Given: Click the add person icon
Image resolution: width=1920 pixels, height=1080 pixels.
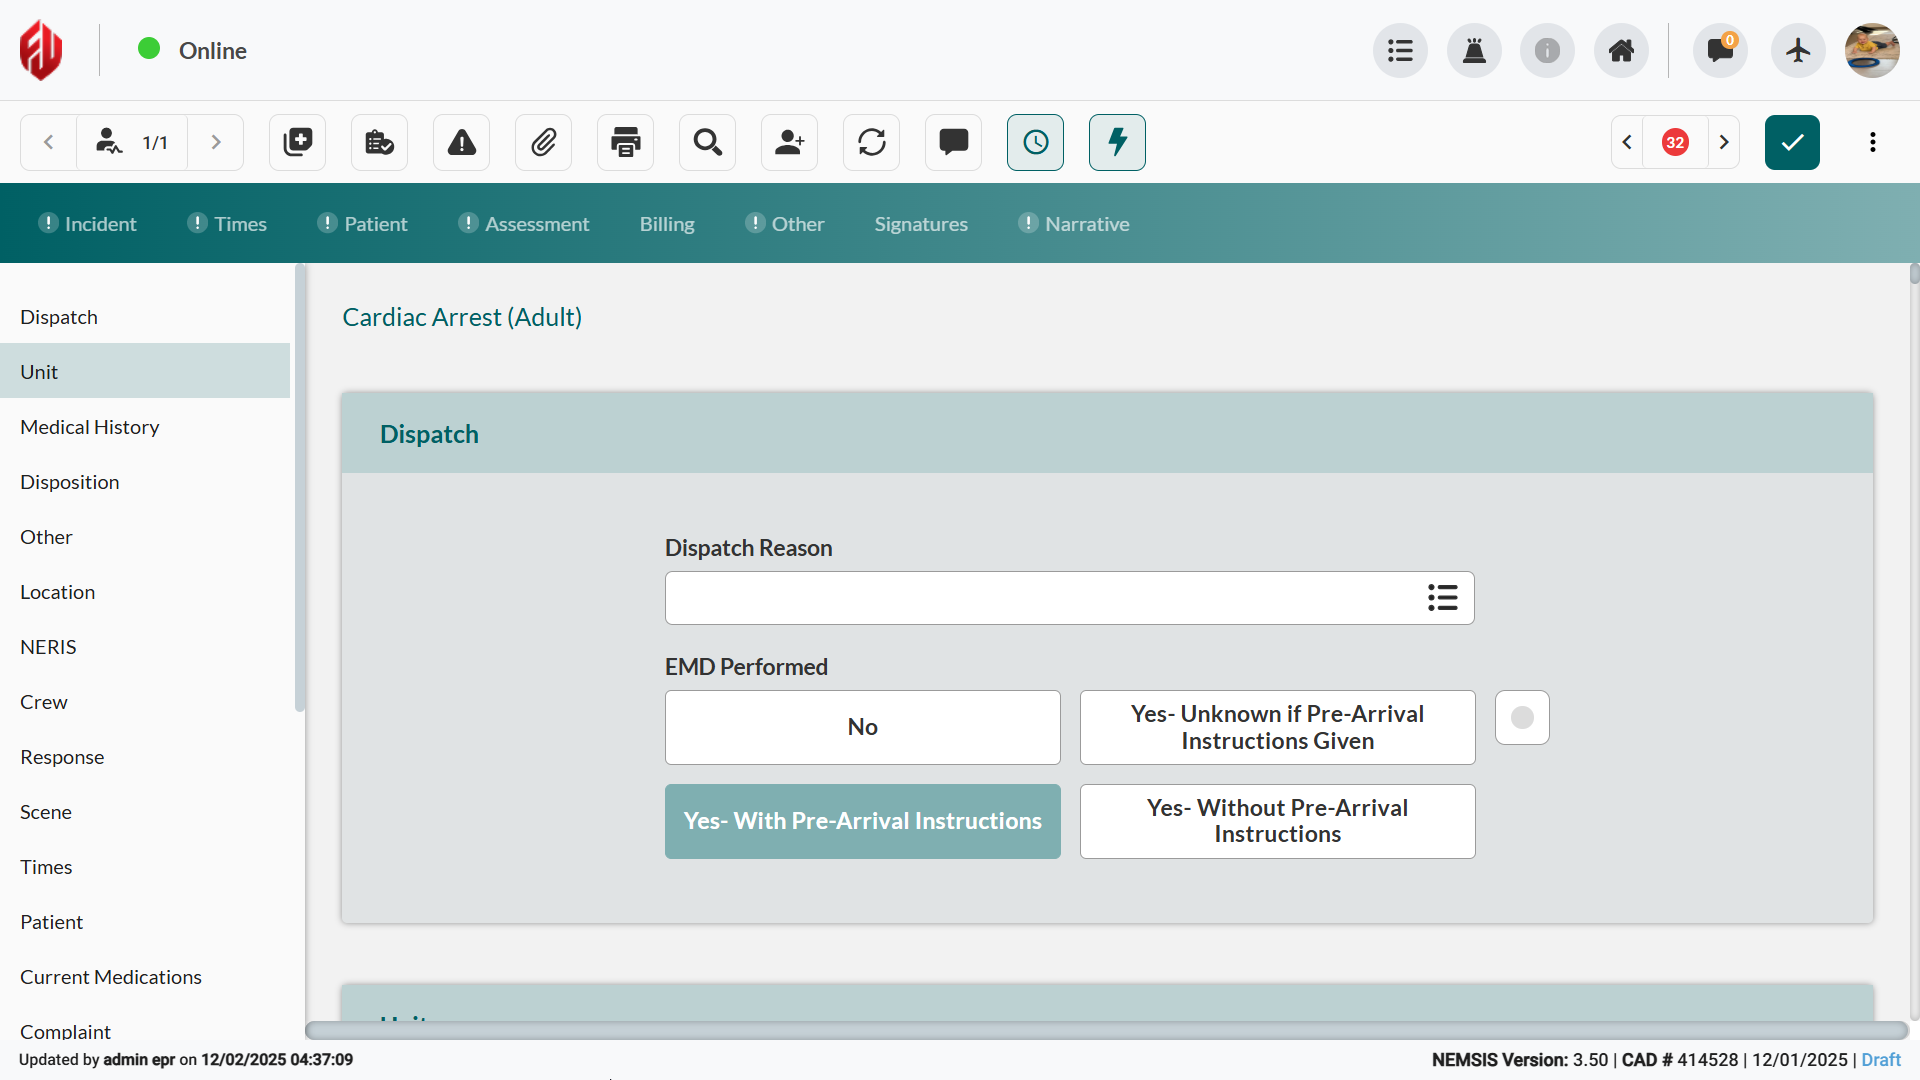Looking at the screenshot, I should pos(789,142).
